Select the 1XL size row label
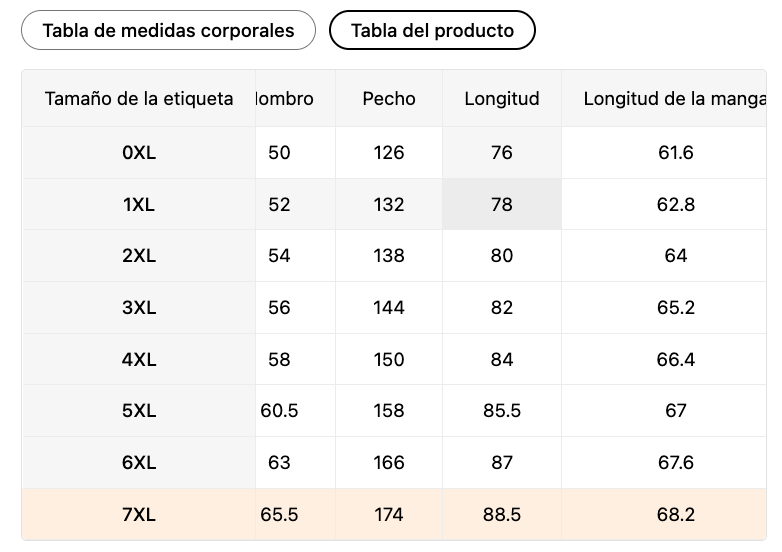This screenshot has width=782, height=552. click(139, 204)
